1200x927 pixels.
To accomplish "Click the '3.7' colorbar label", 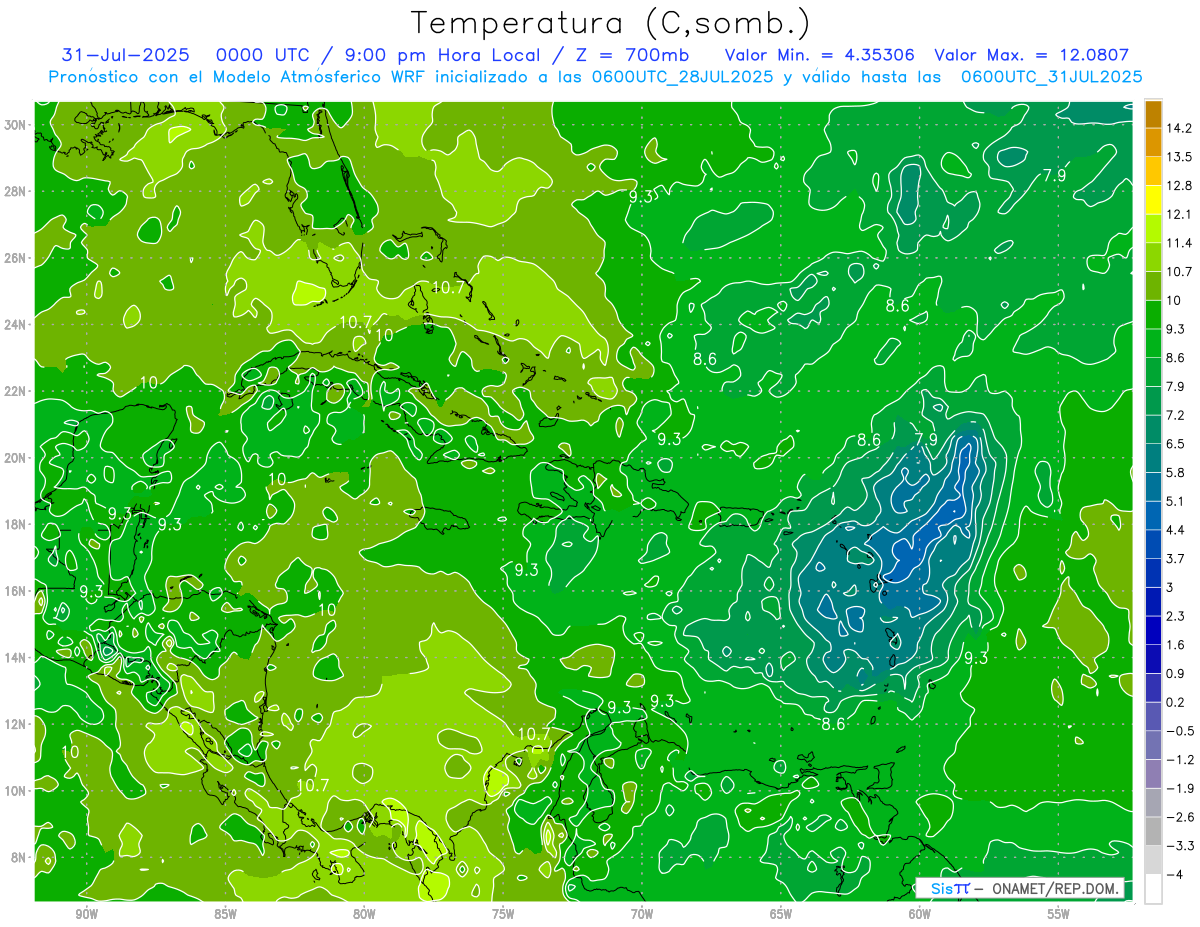I will 1174,558.
